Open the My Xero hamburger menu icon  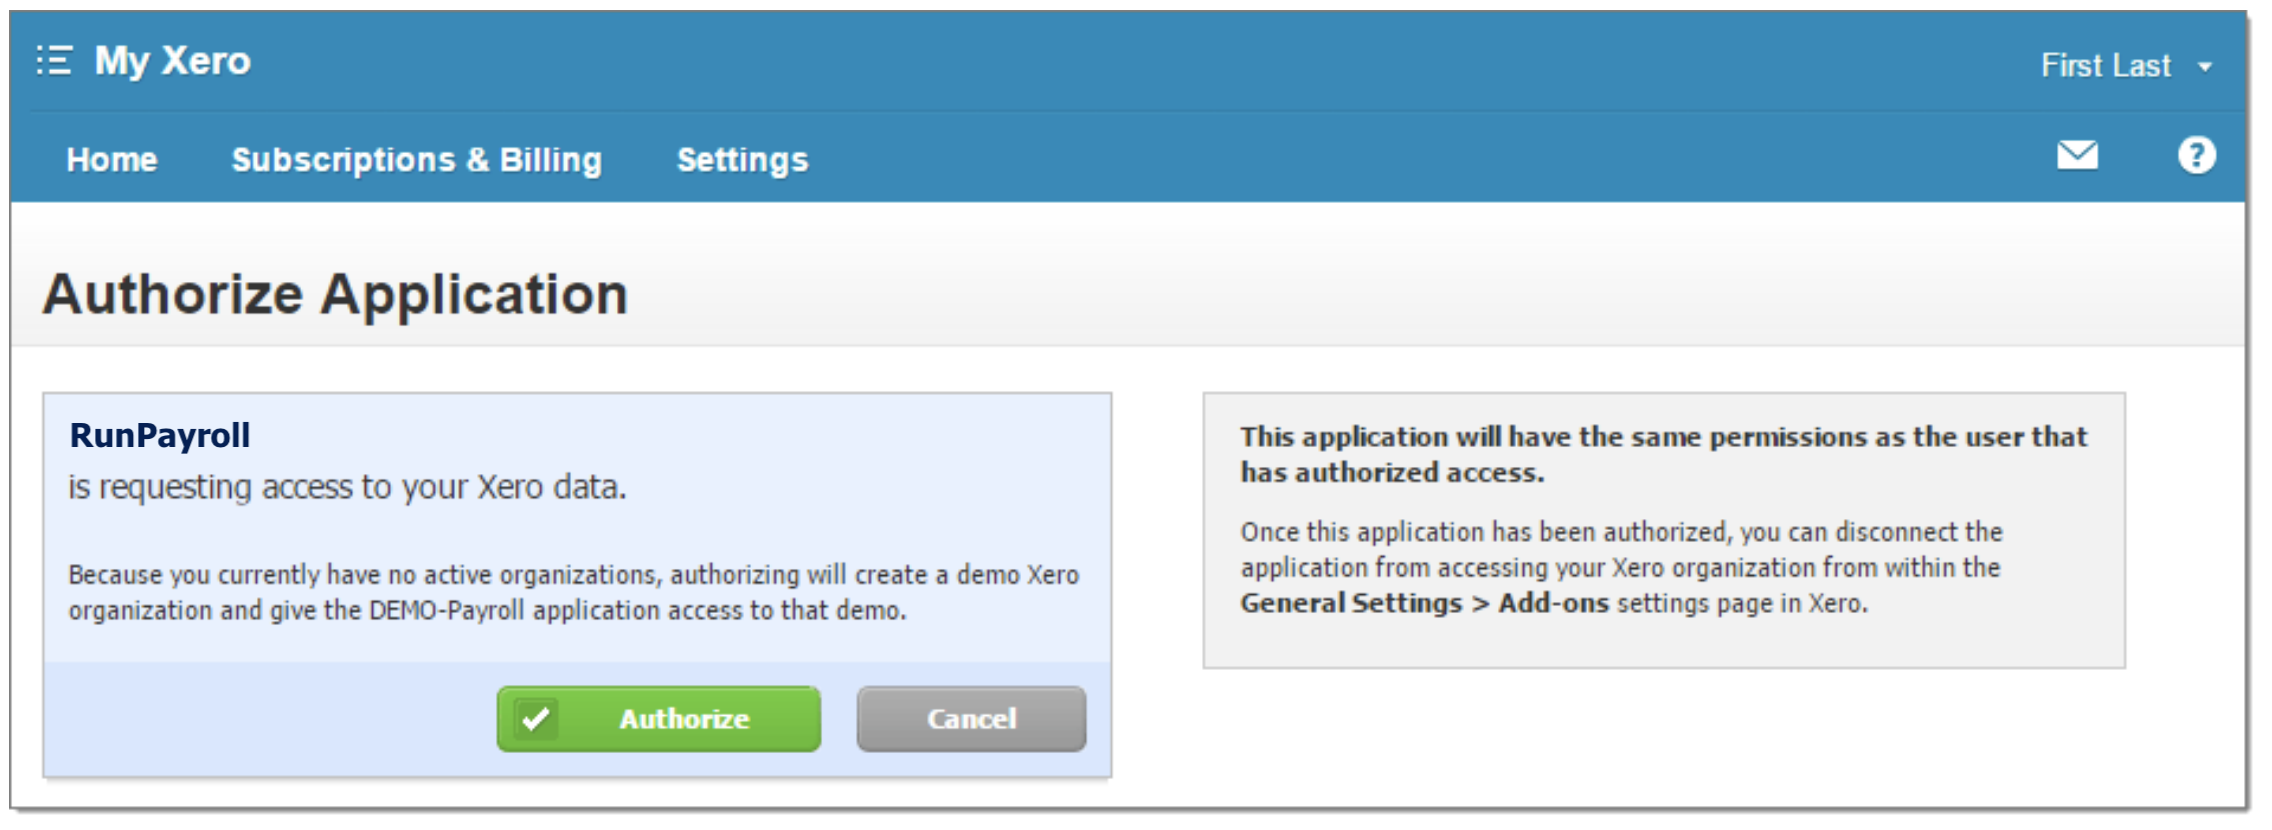(54, 61)
